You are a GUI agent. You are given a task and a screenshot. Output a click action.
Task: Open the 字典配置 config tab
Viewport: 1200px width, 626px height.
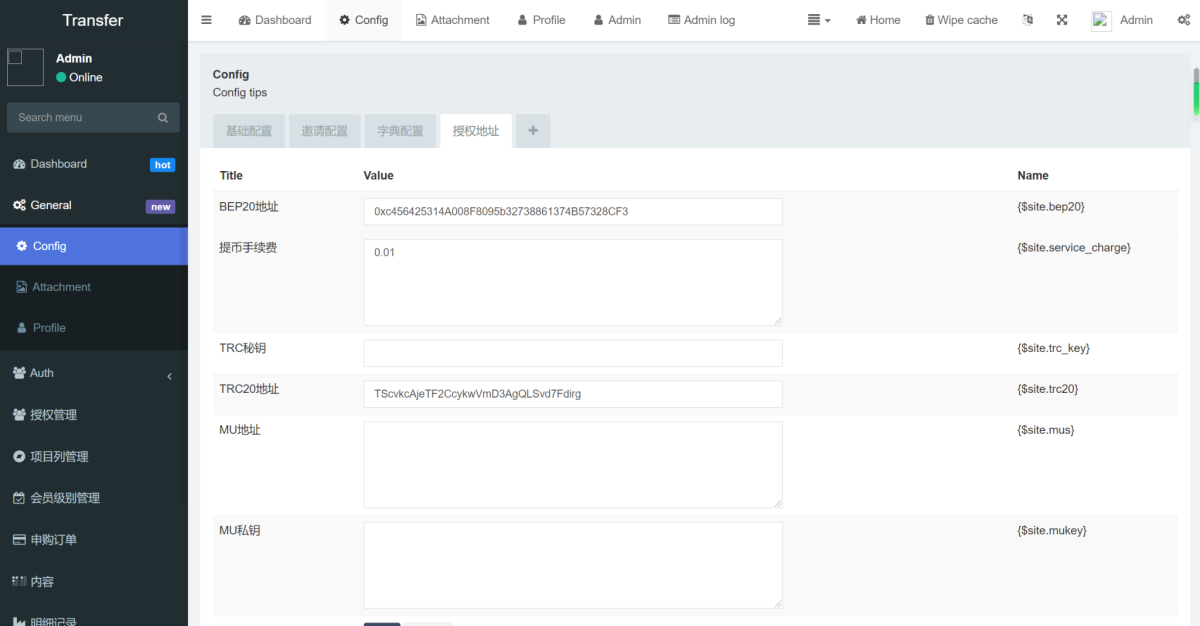(x=401, y=131)
